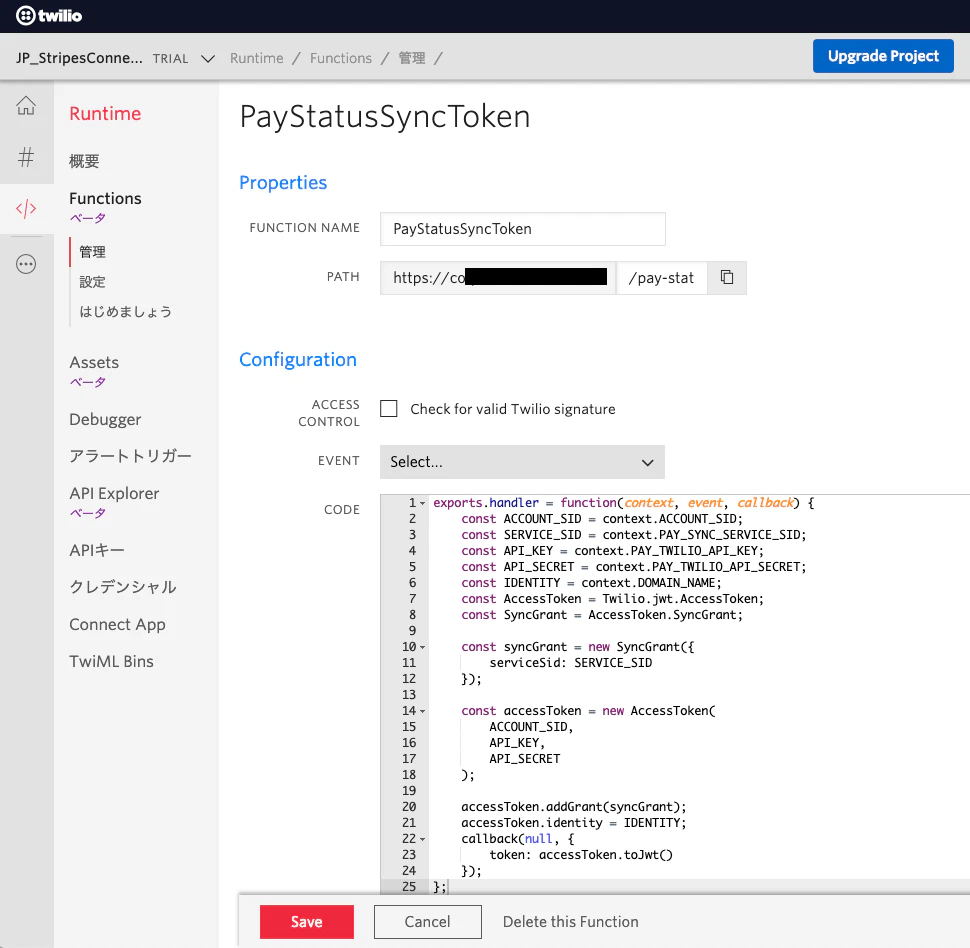Open the all products ellipsis icon

click(26, 264)
